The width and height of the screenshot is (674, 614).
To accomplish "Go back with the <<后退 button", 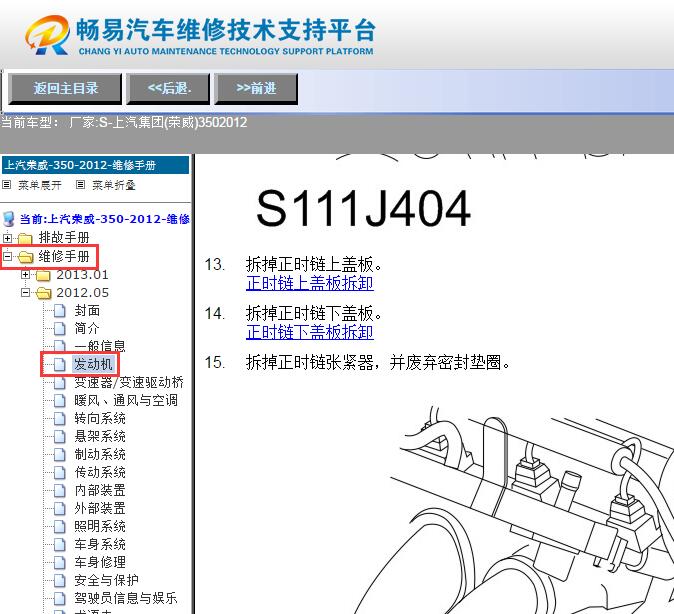I will pos(168,89).
